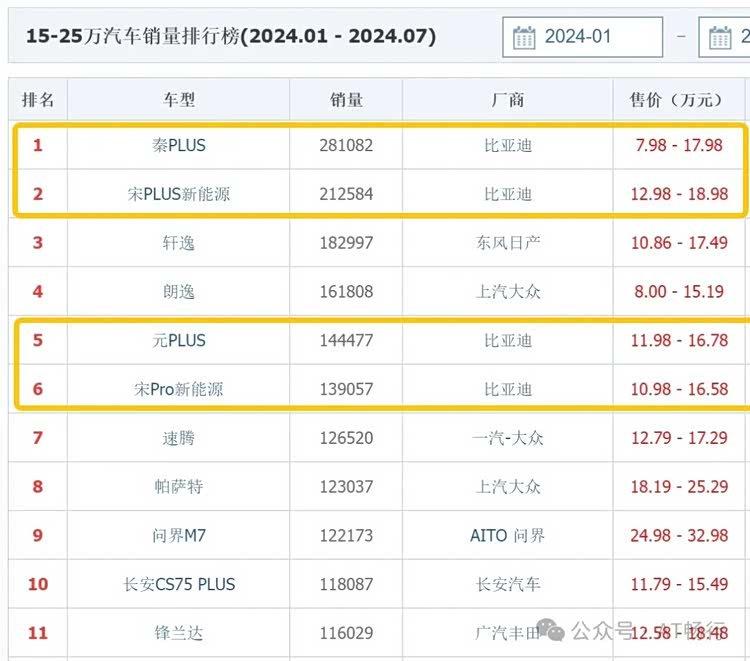Open the 秦PLUS model link
The width and height of the screenshot is (750, 661).
click(179, 145)
